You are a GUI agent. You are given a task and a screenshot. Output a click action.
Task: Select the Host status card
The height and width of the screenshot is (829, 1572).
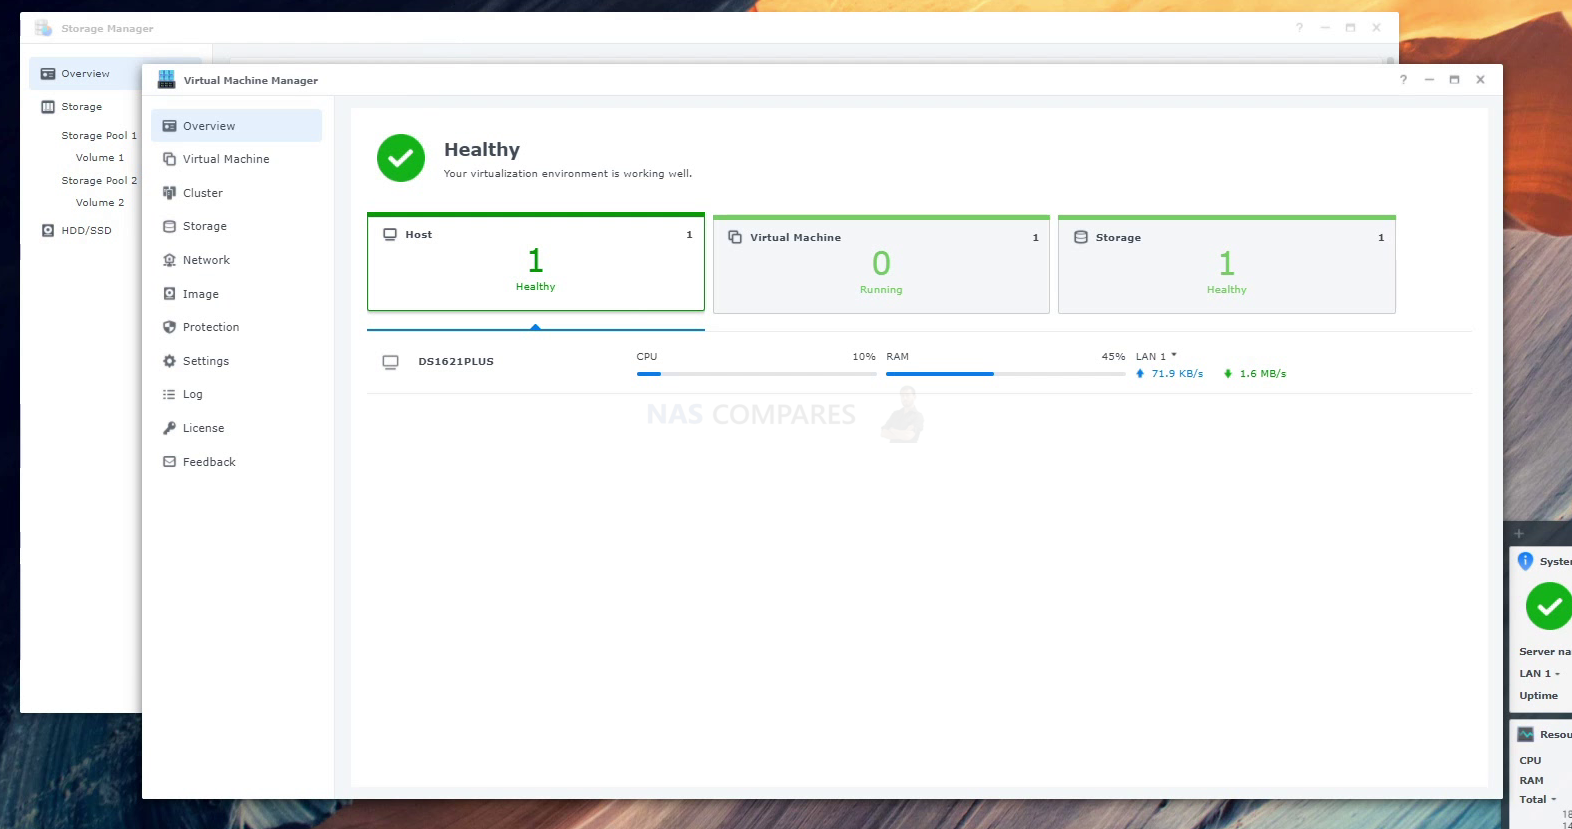point(536,262)
